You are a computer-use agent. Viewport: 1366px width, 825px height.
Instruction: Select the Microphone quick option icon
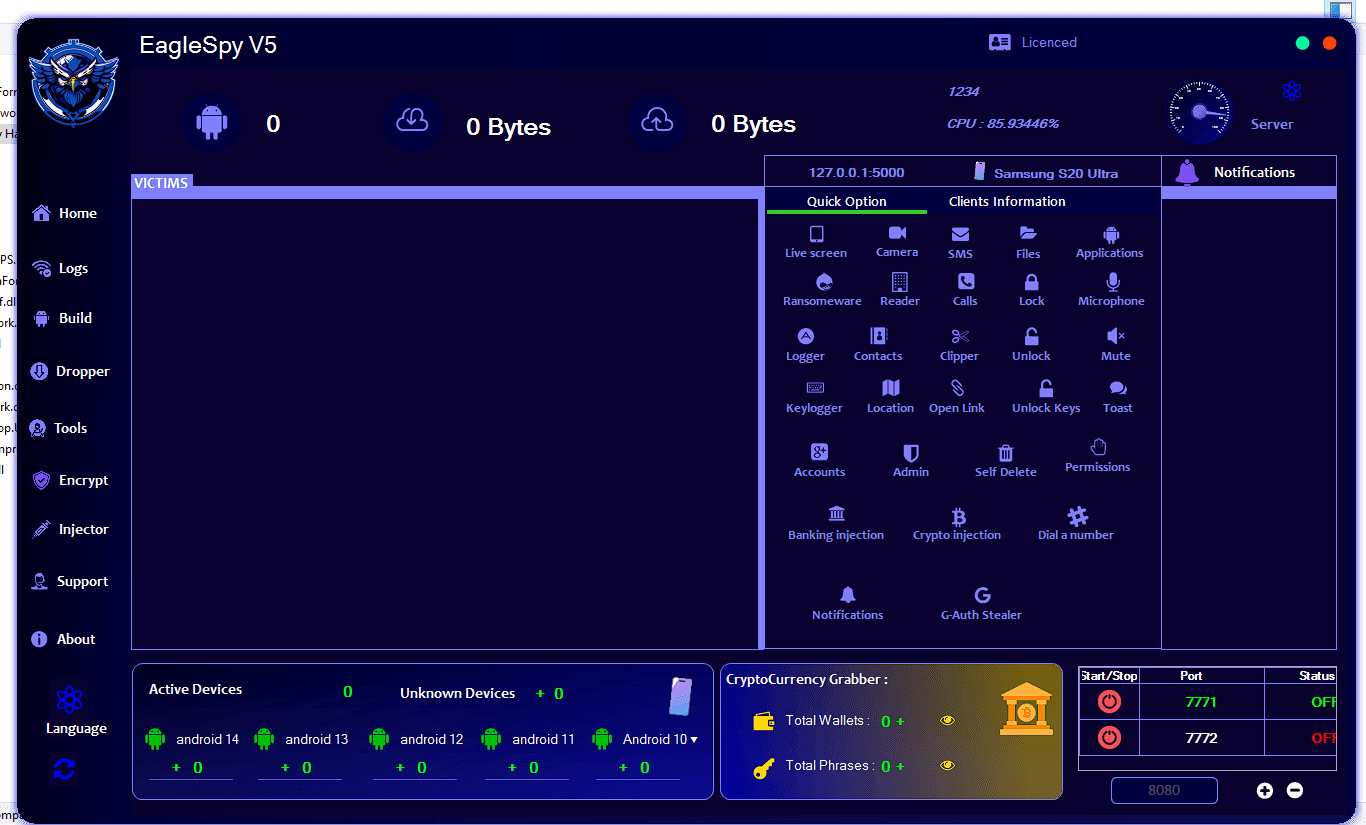1112,282
